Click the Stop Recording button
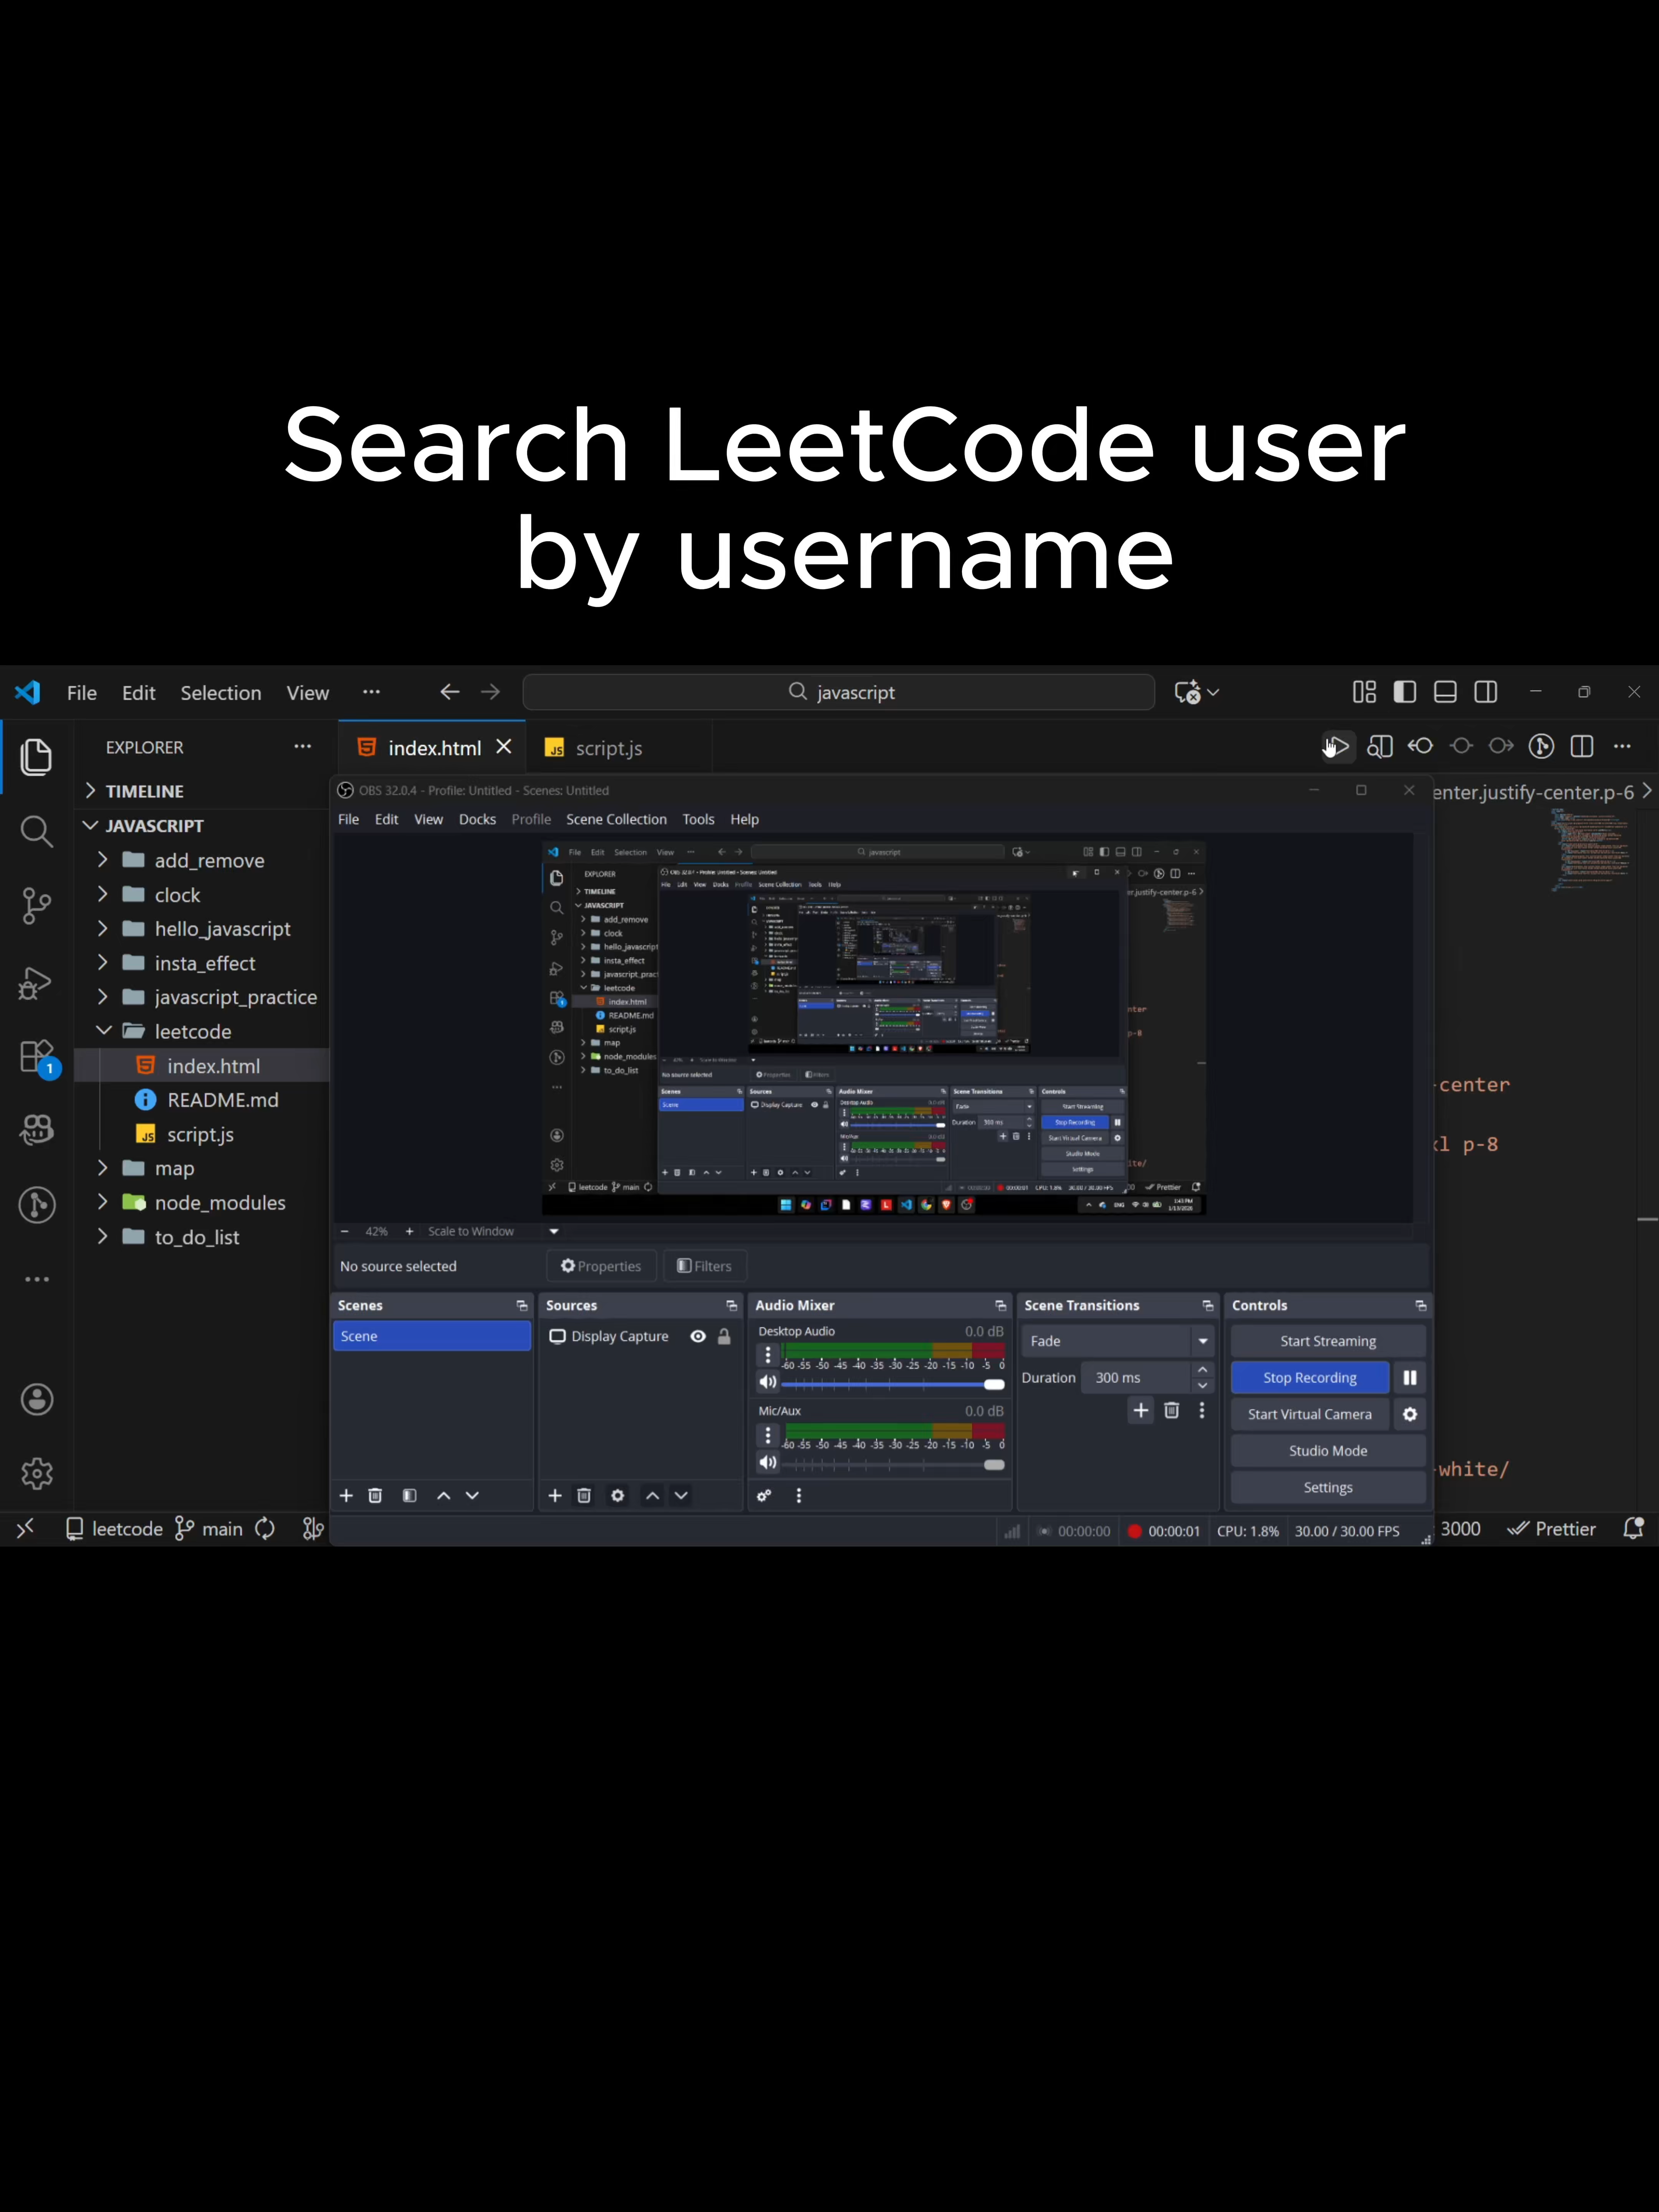 click(x=1310, y=1377)
